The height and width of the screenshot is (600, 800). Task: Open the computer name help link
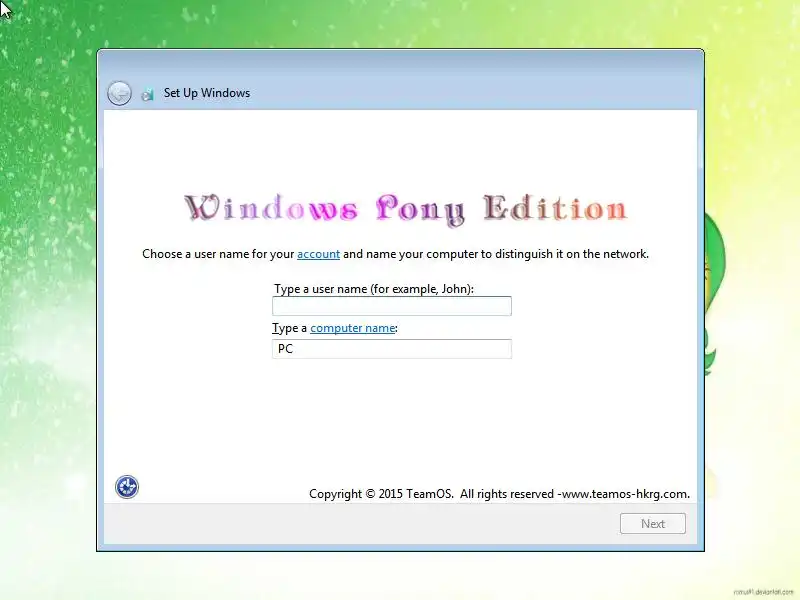pos(353,328)
